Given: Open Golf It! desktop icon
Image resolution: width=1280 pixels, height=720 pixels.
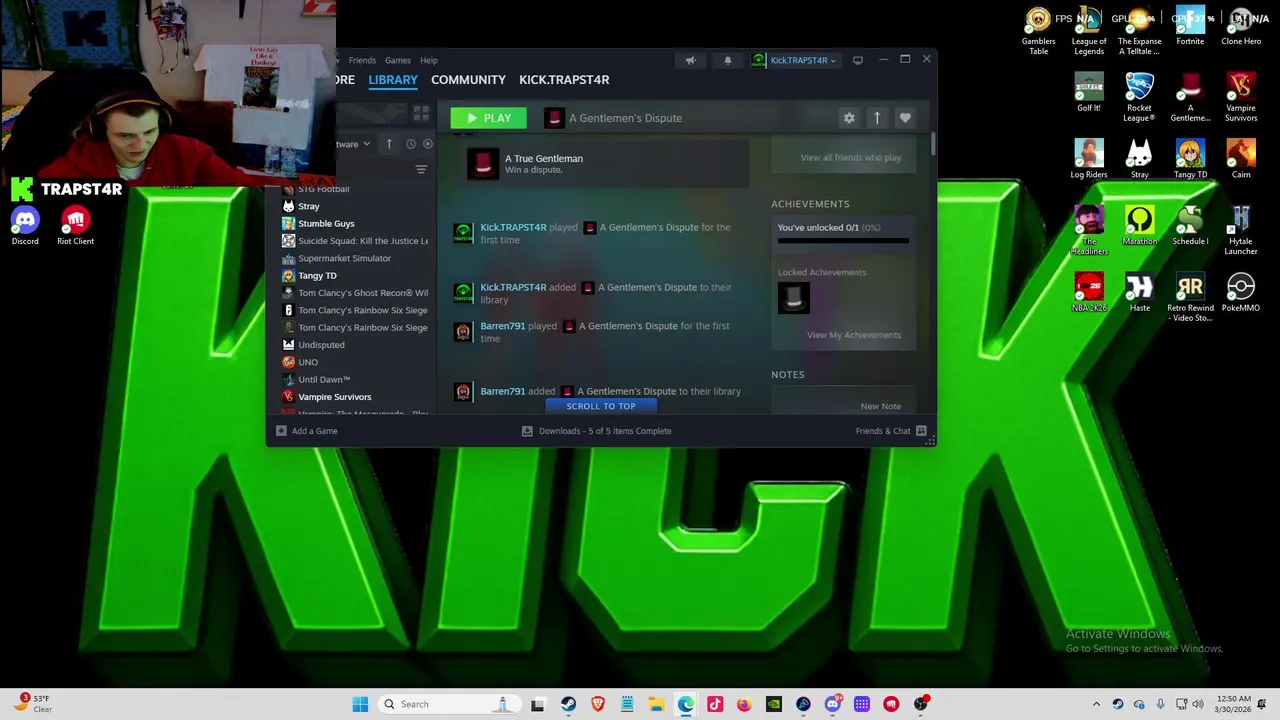Looking at the screenshot, I should pyautogui.click(x=1089, y=93).
